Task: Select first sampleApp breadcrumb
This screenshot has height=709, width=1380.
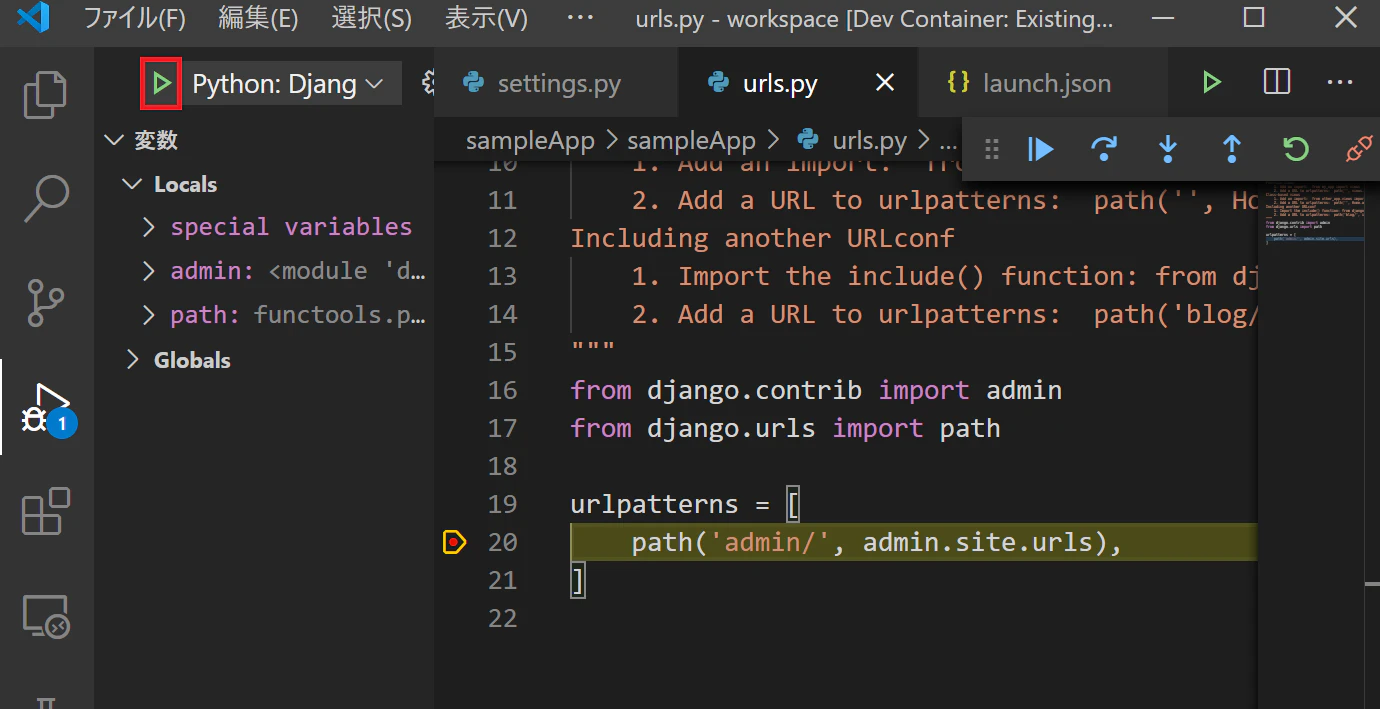Action: [530, 141]
